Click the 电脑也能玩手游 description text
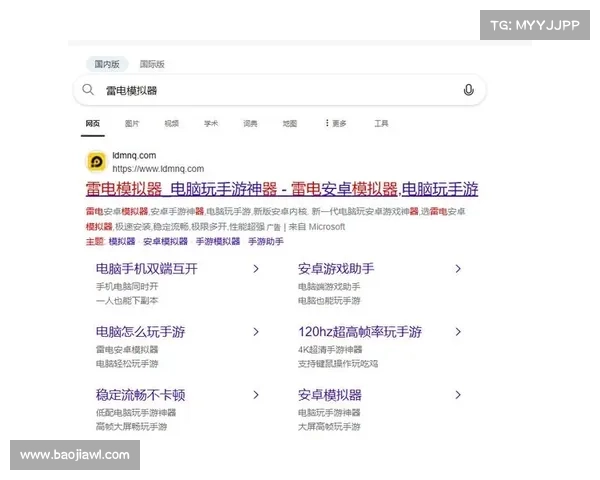This screenshot has height=480, width=600. click(x=329, y=300)
